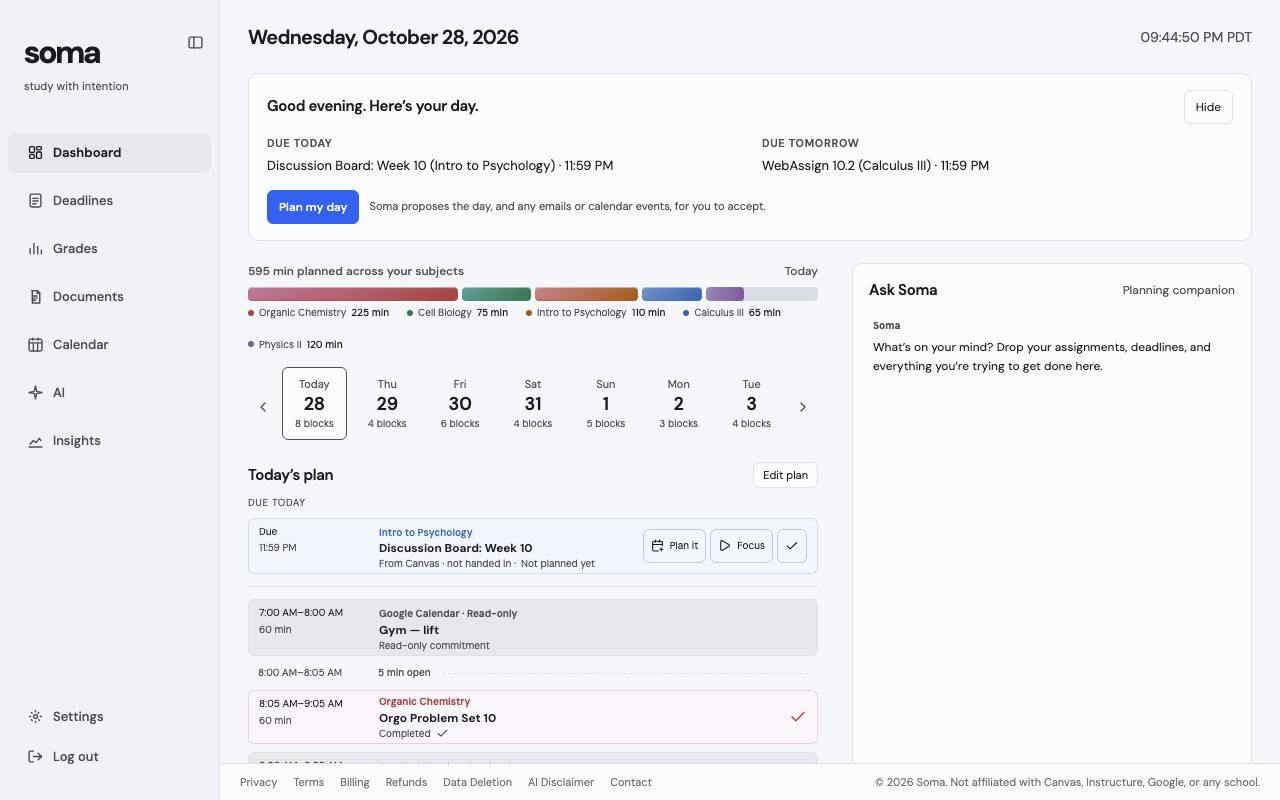The height and width of the screenshot is (800, 1280).
Task: Click the Insights trend line icon
Action: click(35, 441)
